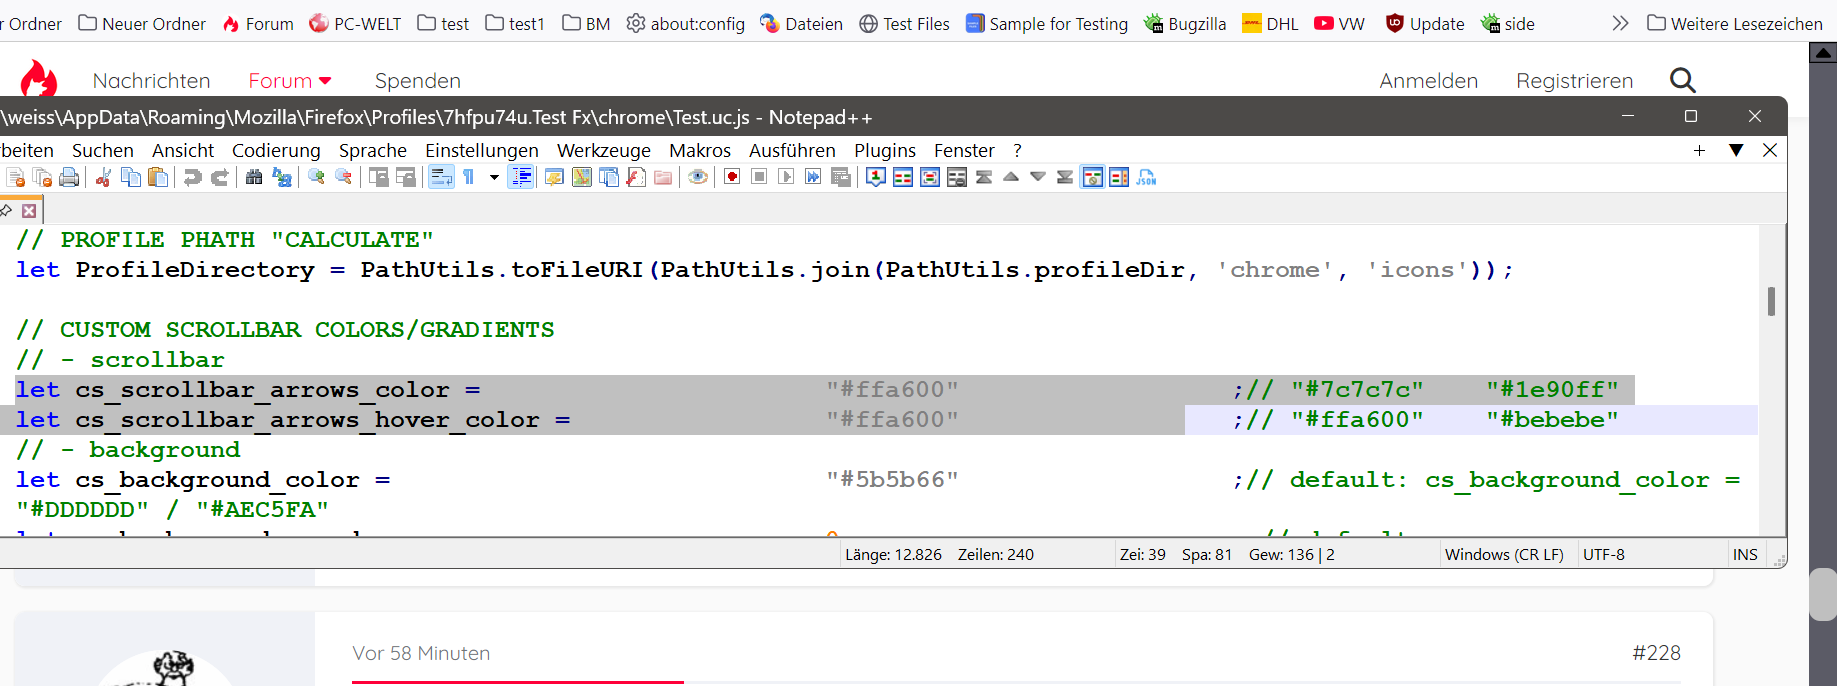Click the Copy icon in the toolbar

tap(130, 177)
